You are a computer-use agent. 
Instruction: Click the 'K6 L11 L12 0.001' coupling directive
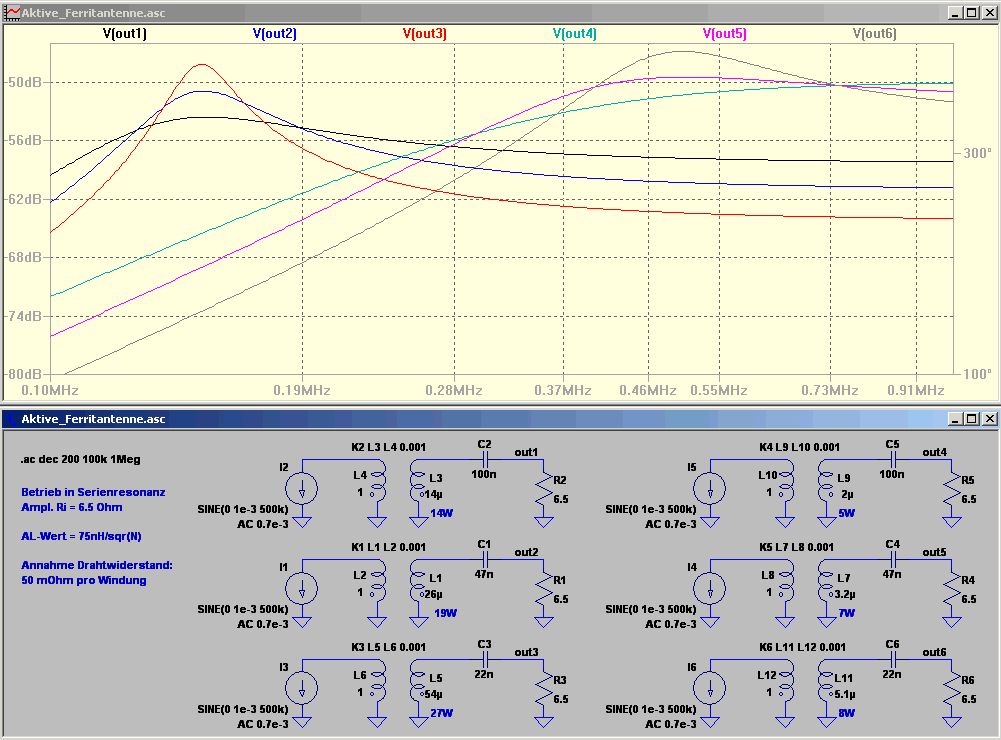(x=802, y=647)
